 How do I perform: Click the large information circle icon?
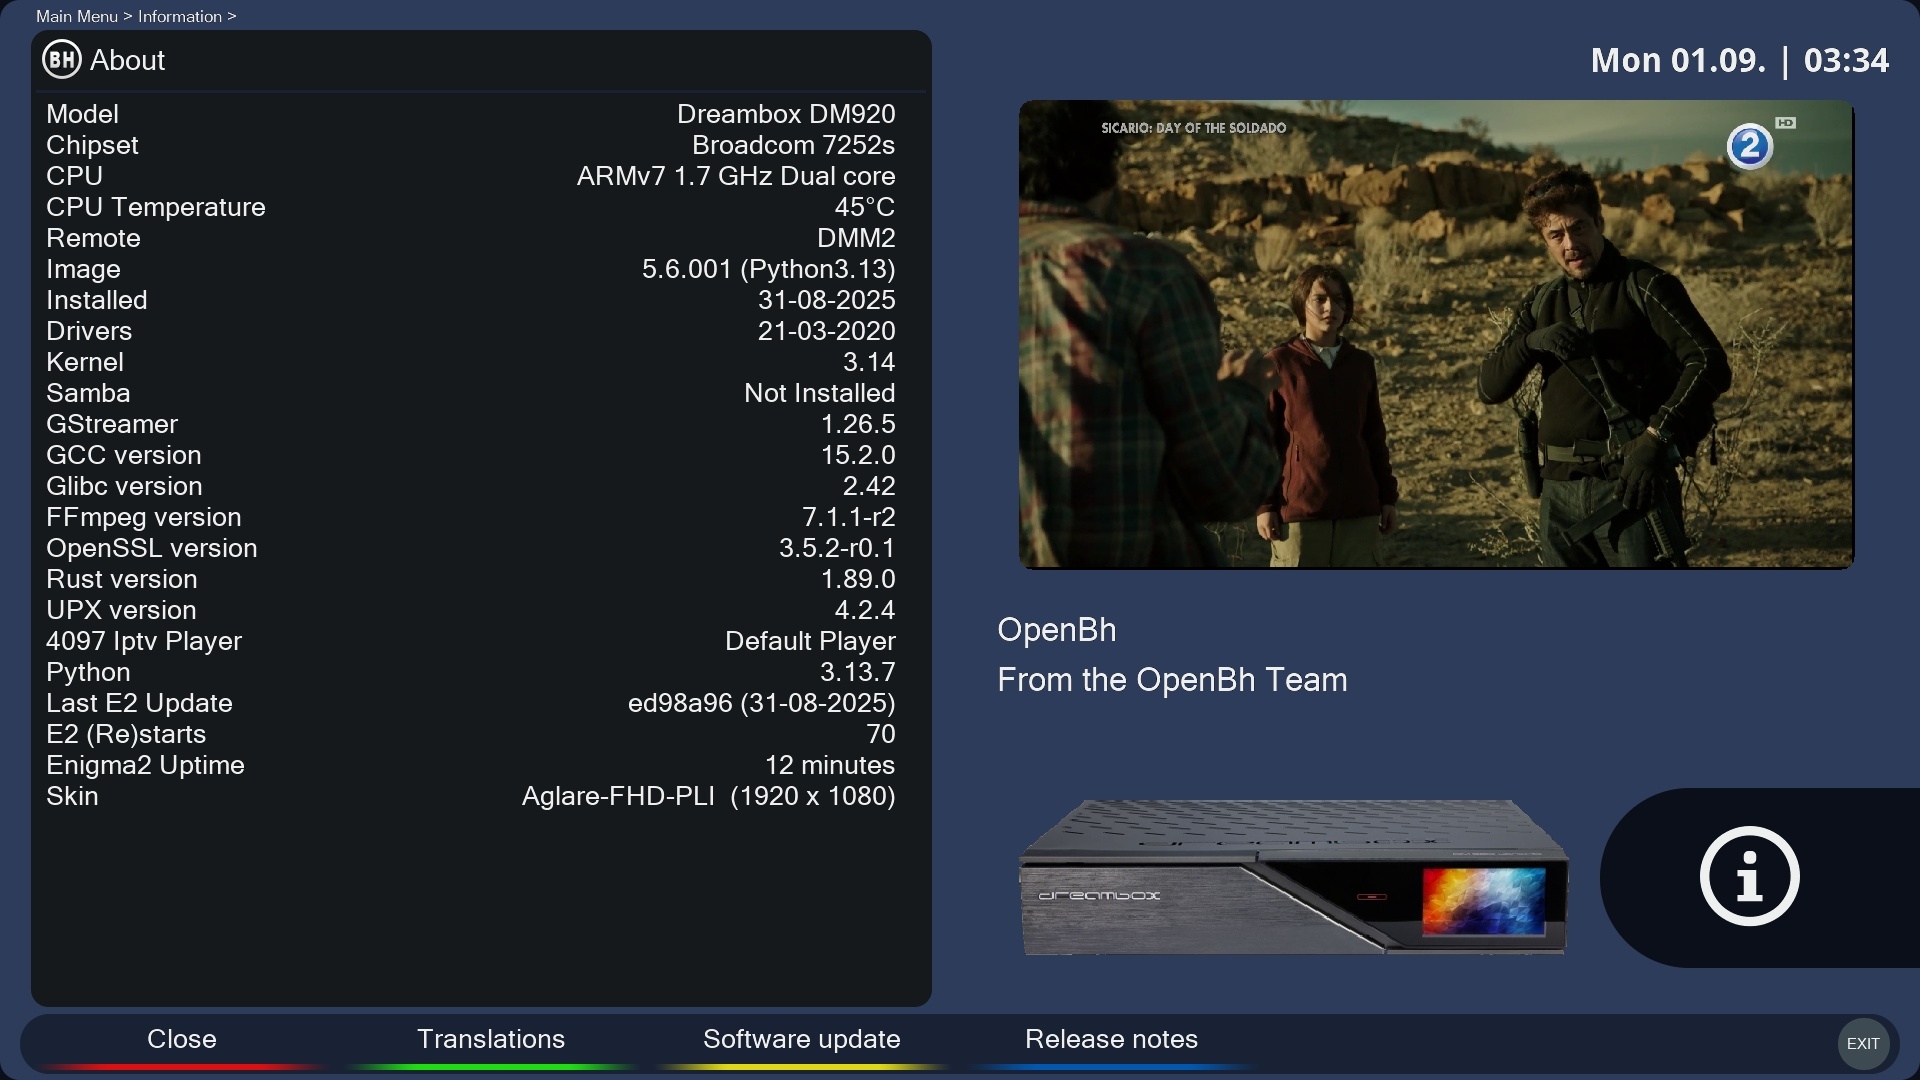pos(1750,876)
